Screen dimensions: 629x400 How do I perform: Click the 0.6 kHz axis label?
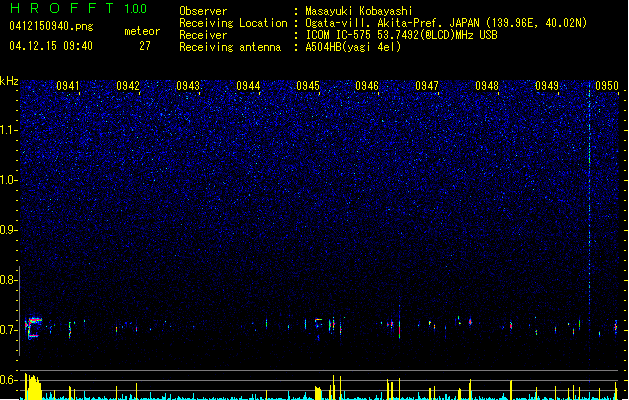8,380
